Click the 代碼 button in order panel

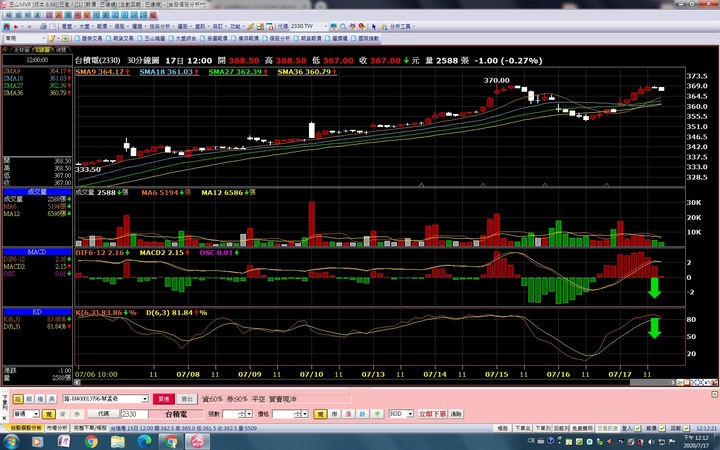(104, 414)
